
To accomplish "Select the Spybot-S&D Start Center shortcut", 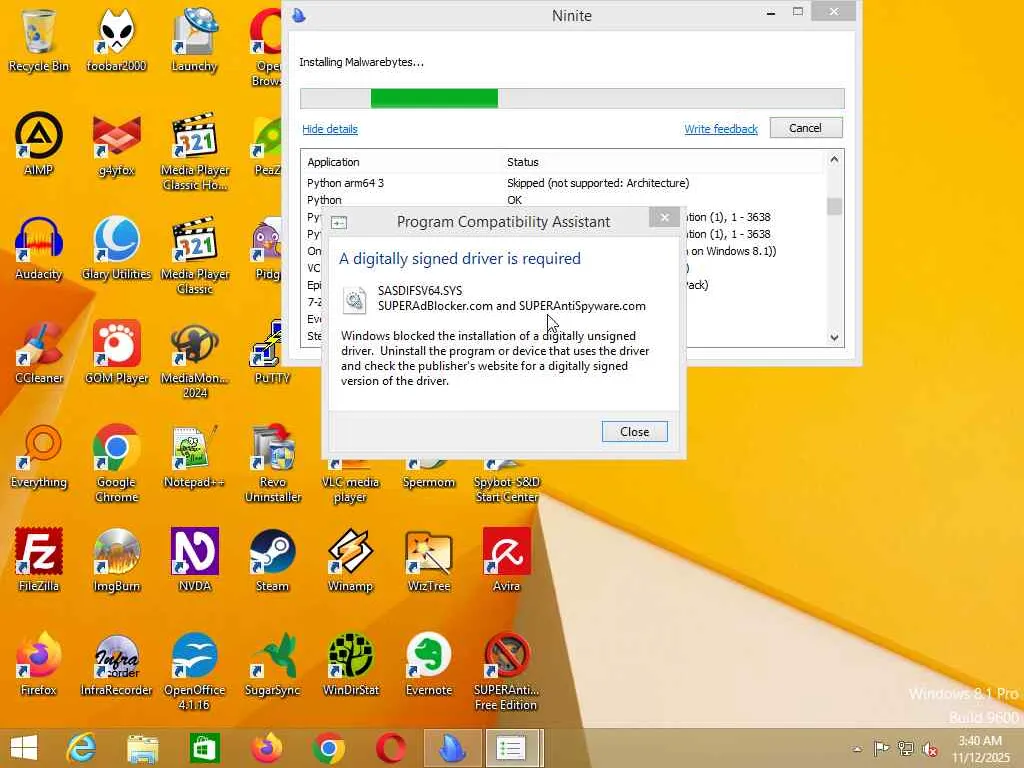I will pos(506,483).
